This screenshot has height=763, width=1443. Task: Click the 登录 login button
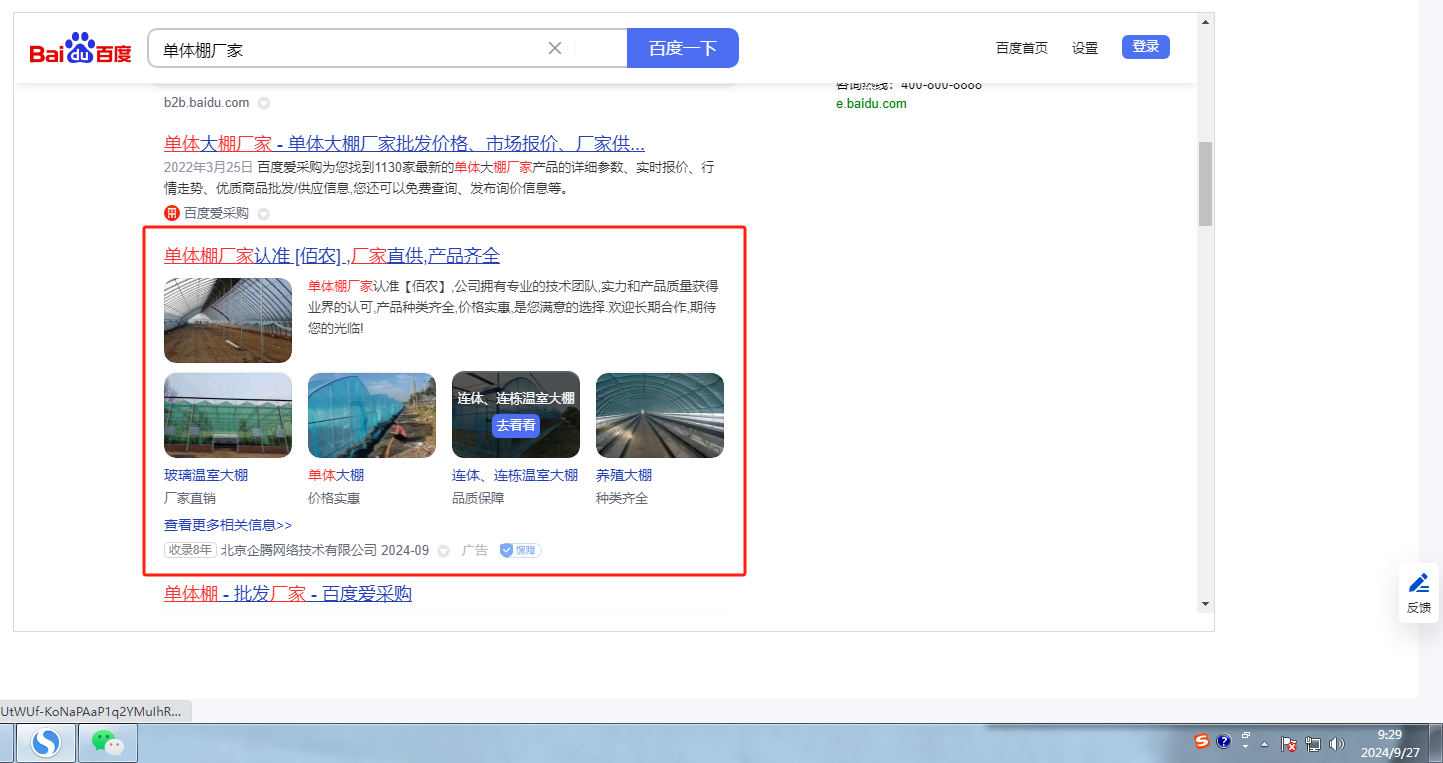tap(1145, 47)
